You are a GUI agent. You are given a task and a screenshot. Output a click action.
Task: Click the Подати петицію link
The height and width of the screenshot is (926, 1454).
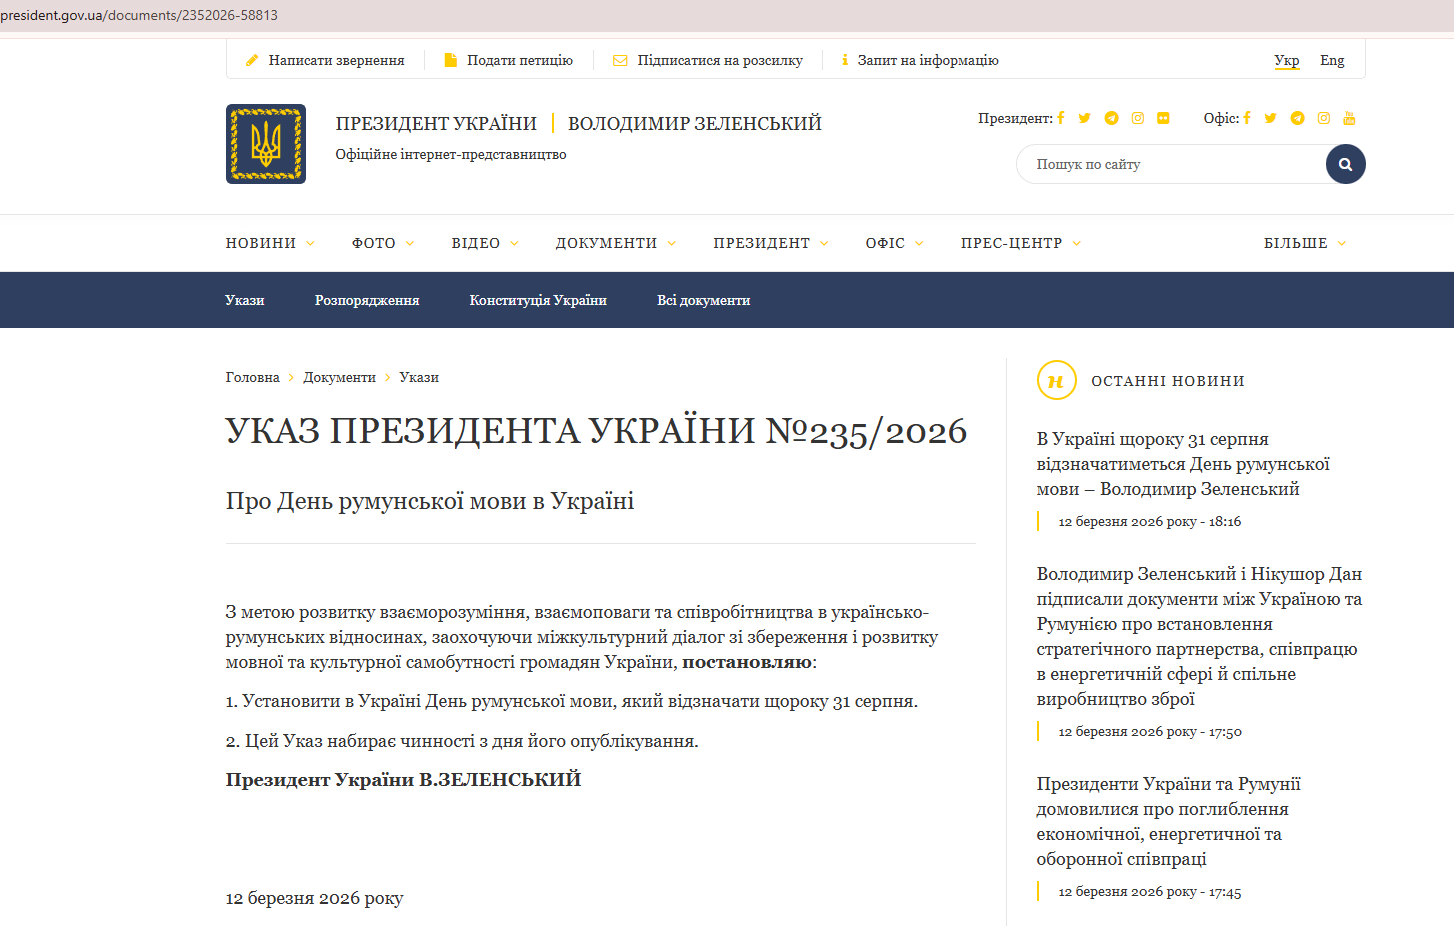pos(519,60)
